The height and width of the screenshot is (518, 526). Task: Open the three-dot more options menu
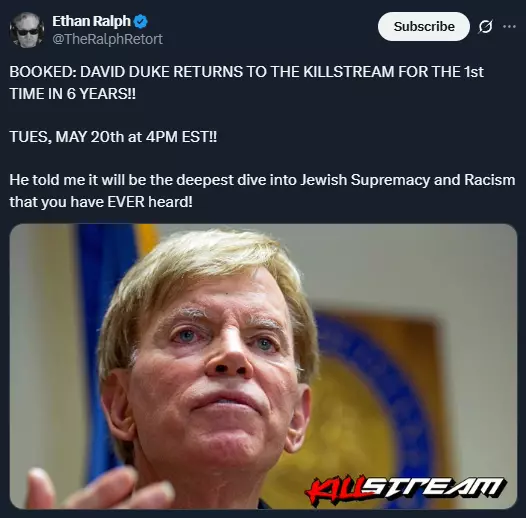pos(509,27)
